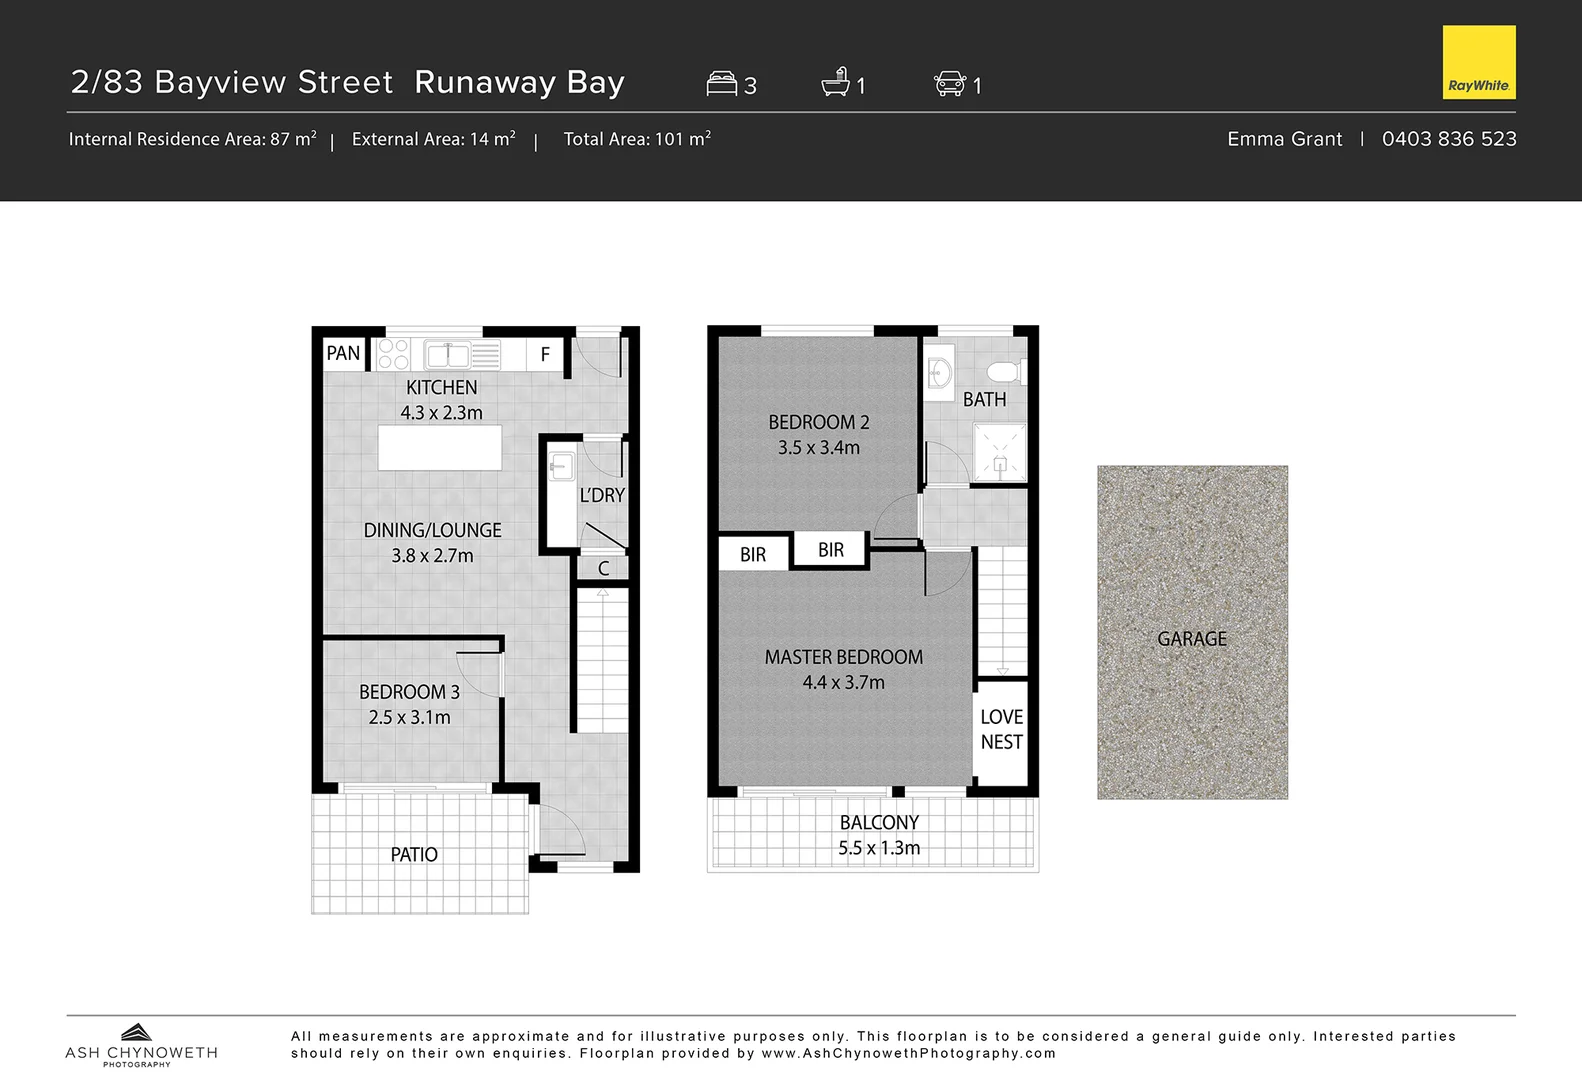Click the car parking icon
This screenshot has height=1080, width=1582.
pyautogui.click(x=949, y=84)
